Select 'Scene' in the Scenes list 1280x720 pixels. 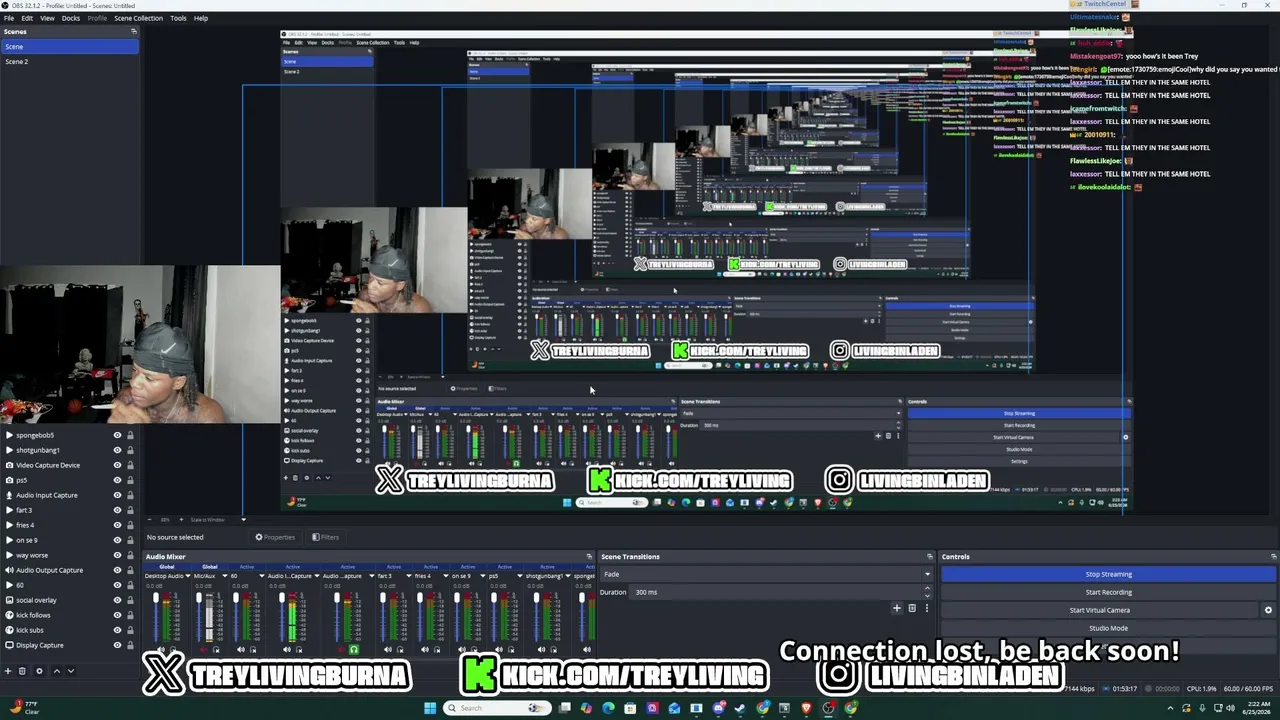pos(70,47)
